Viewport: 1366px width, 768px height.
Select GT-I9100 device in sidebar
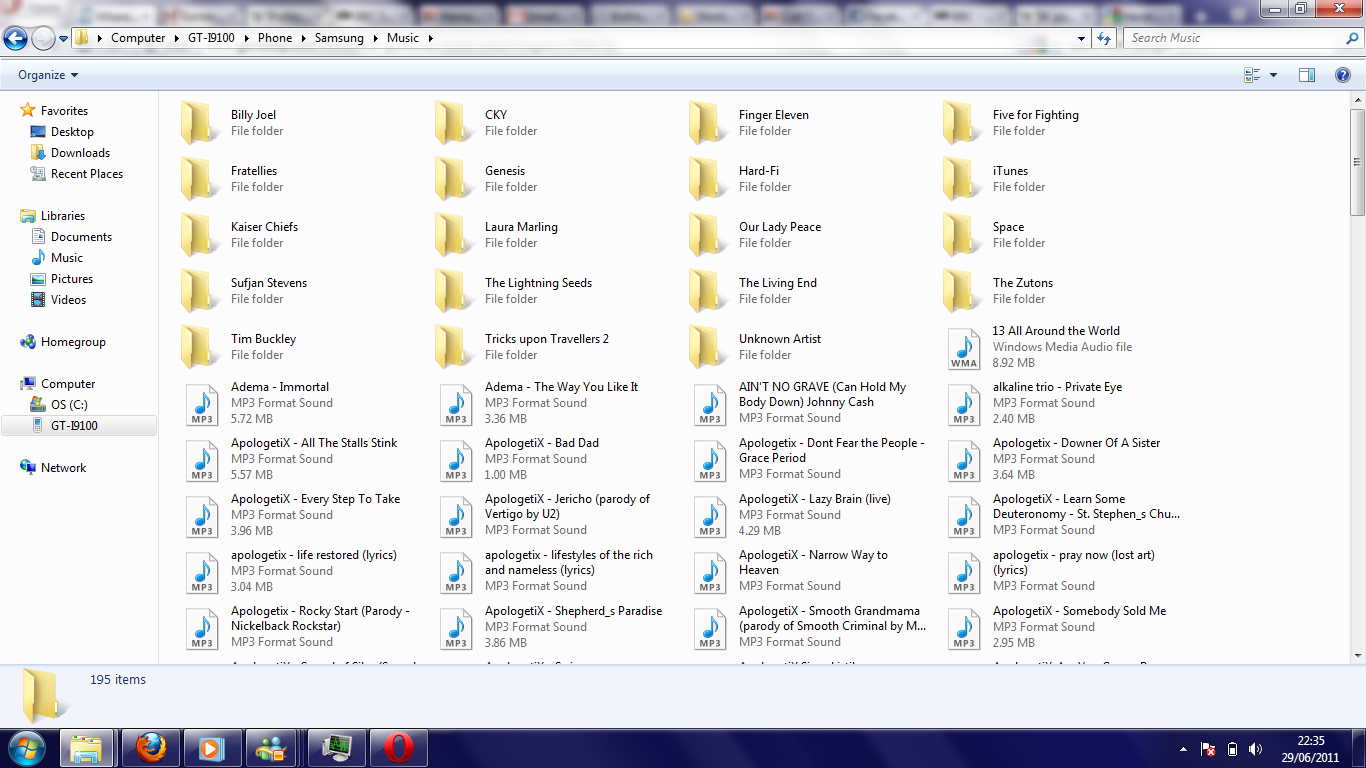tap(80, 426)
